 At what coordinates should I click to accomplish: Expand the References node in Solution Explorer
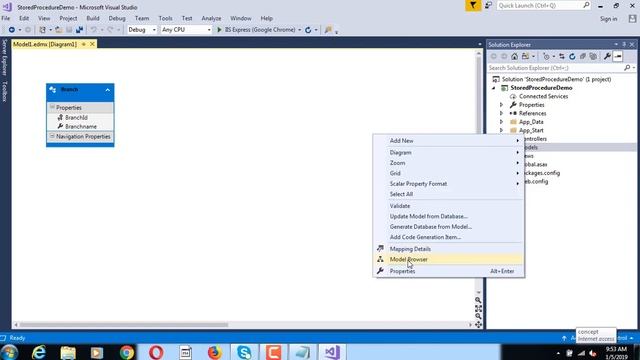tap(502, 113)
